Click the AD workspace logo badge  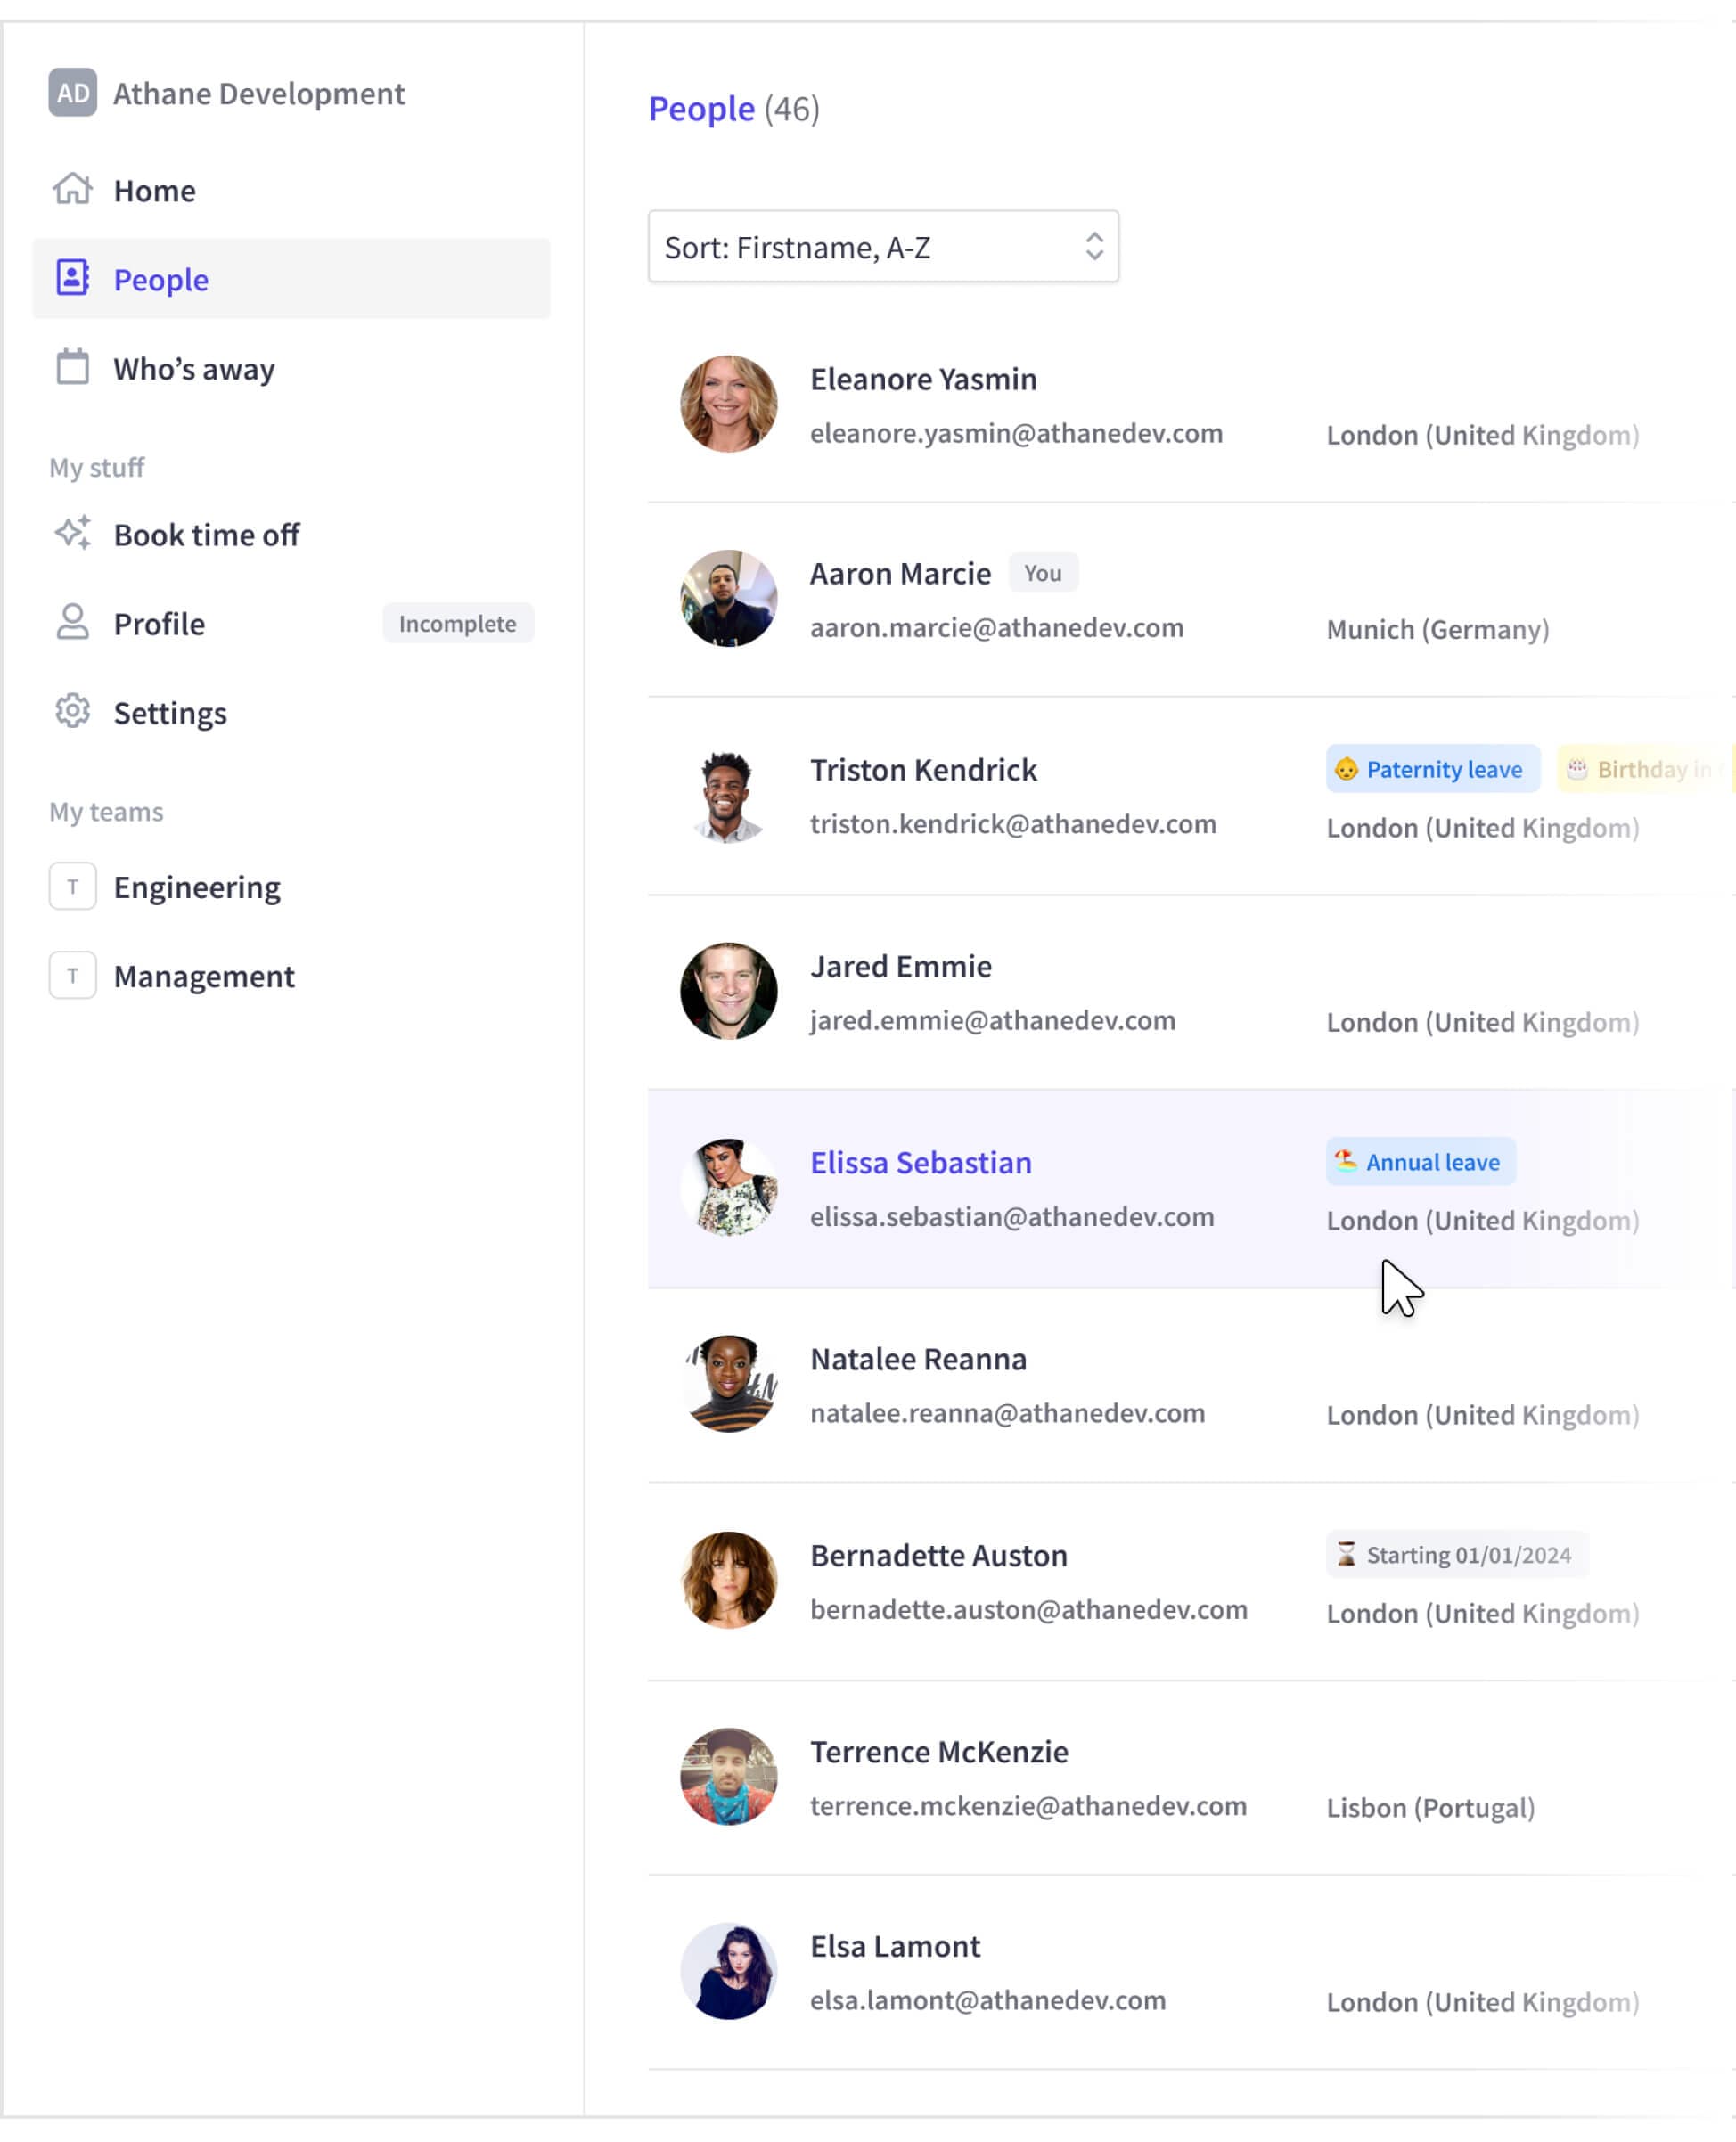[x=73, y=93]
